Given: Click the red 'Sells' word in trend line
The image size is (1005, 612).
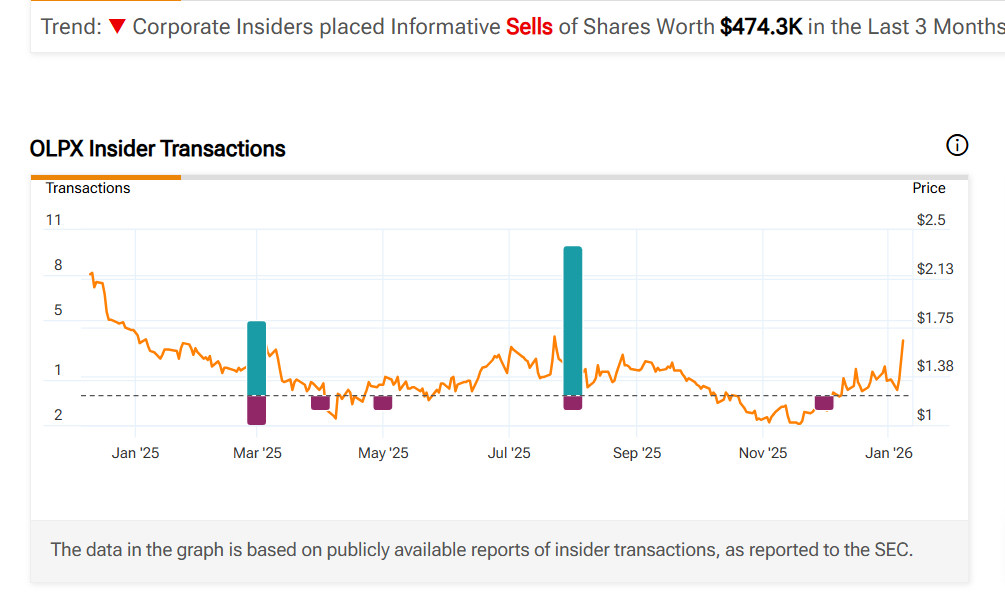Looking at the screenshot, I should [529, 27].
